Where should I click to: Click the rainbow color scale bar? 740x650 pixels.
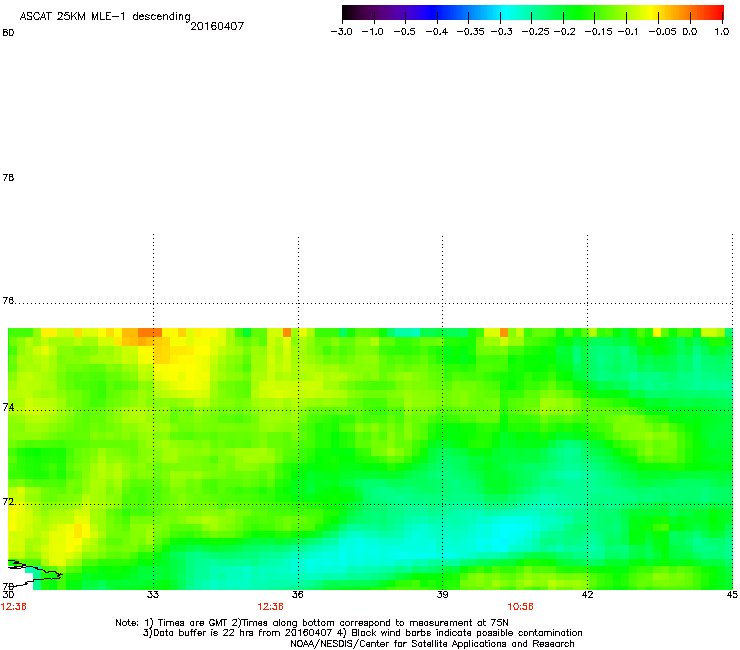[x=533, y=13]
